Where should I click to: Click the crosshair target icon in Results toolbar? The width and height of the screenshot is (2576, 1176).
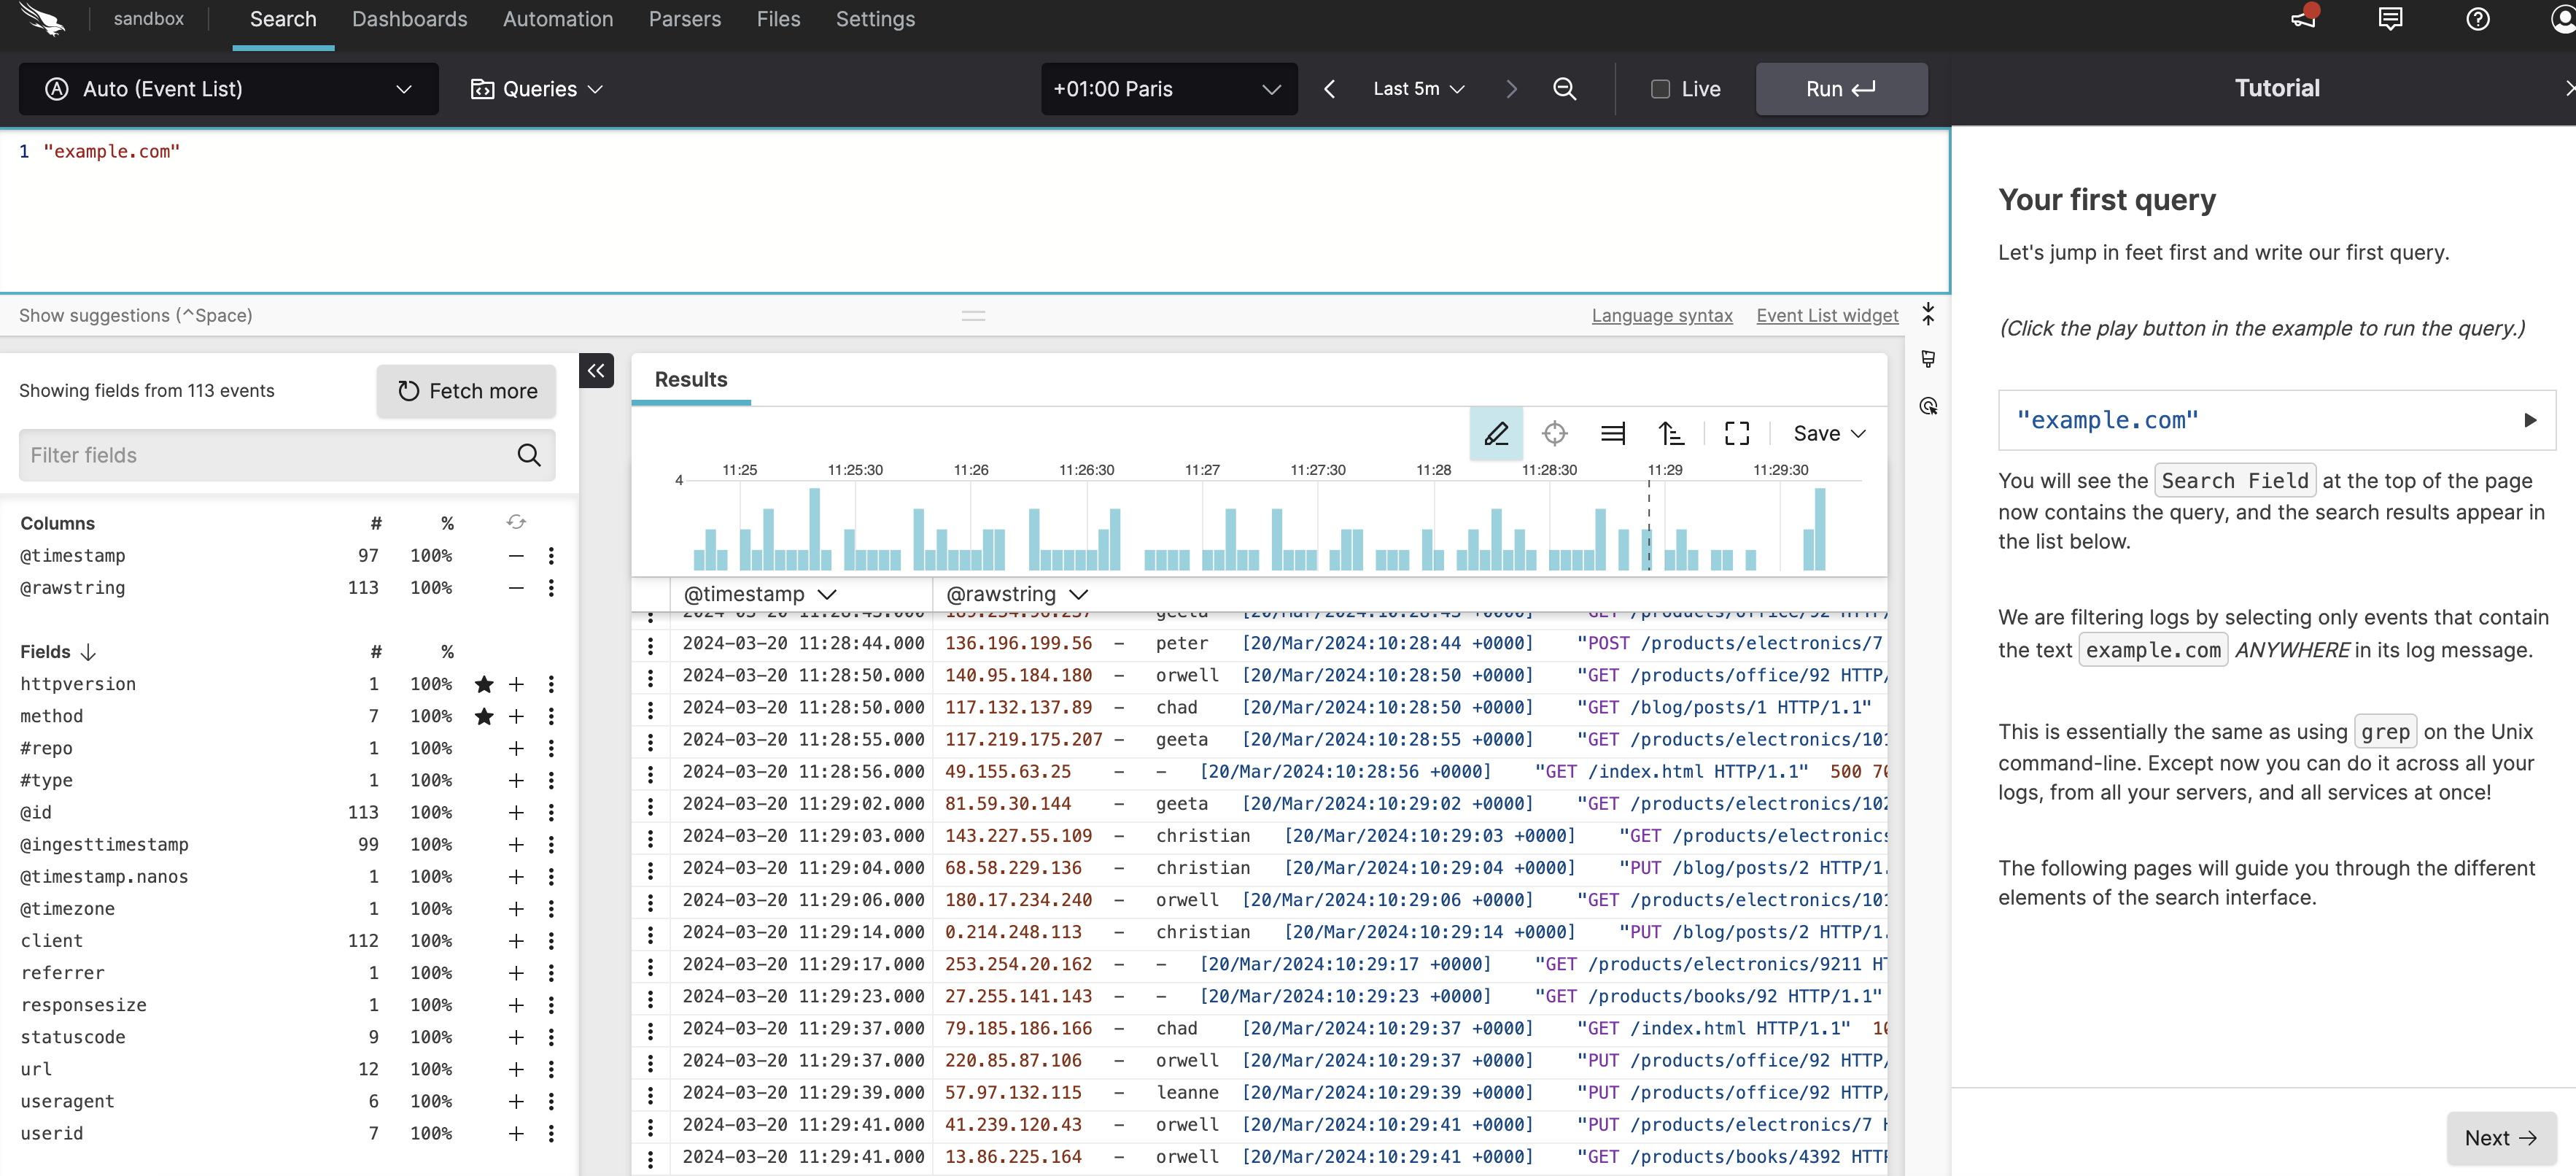pos(1554,434)
